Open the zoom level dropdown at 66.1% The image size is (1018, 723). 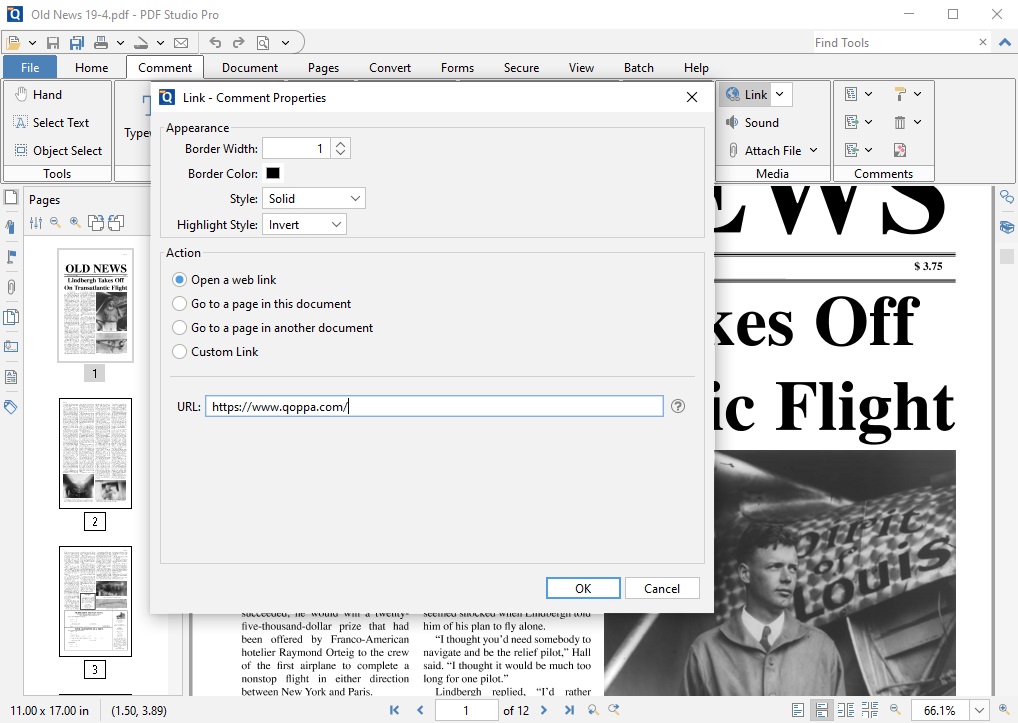pyautogui.click(x=977, y=710)
